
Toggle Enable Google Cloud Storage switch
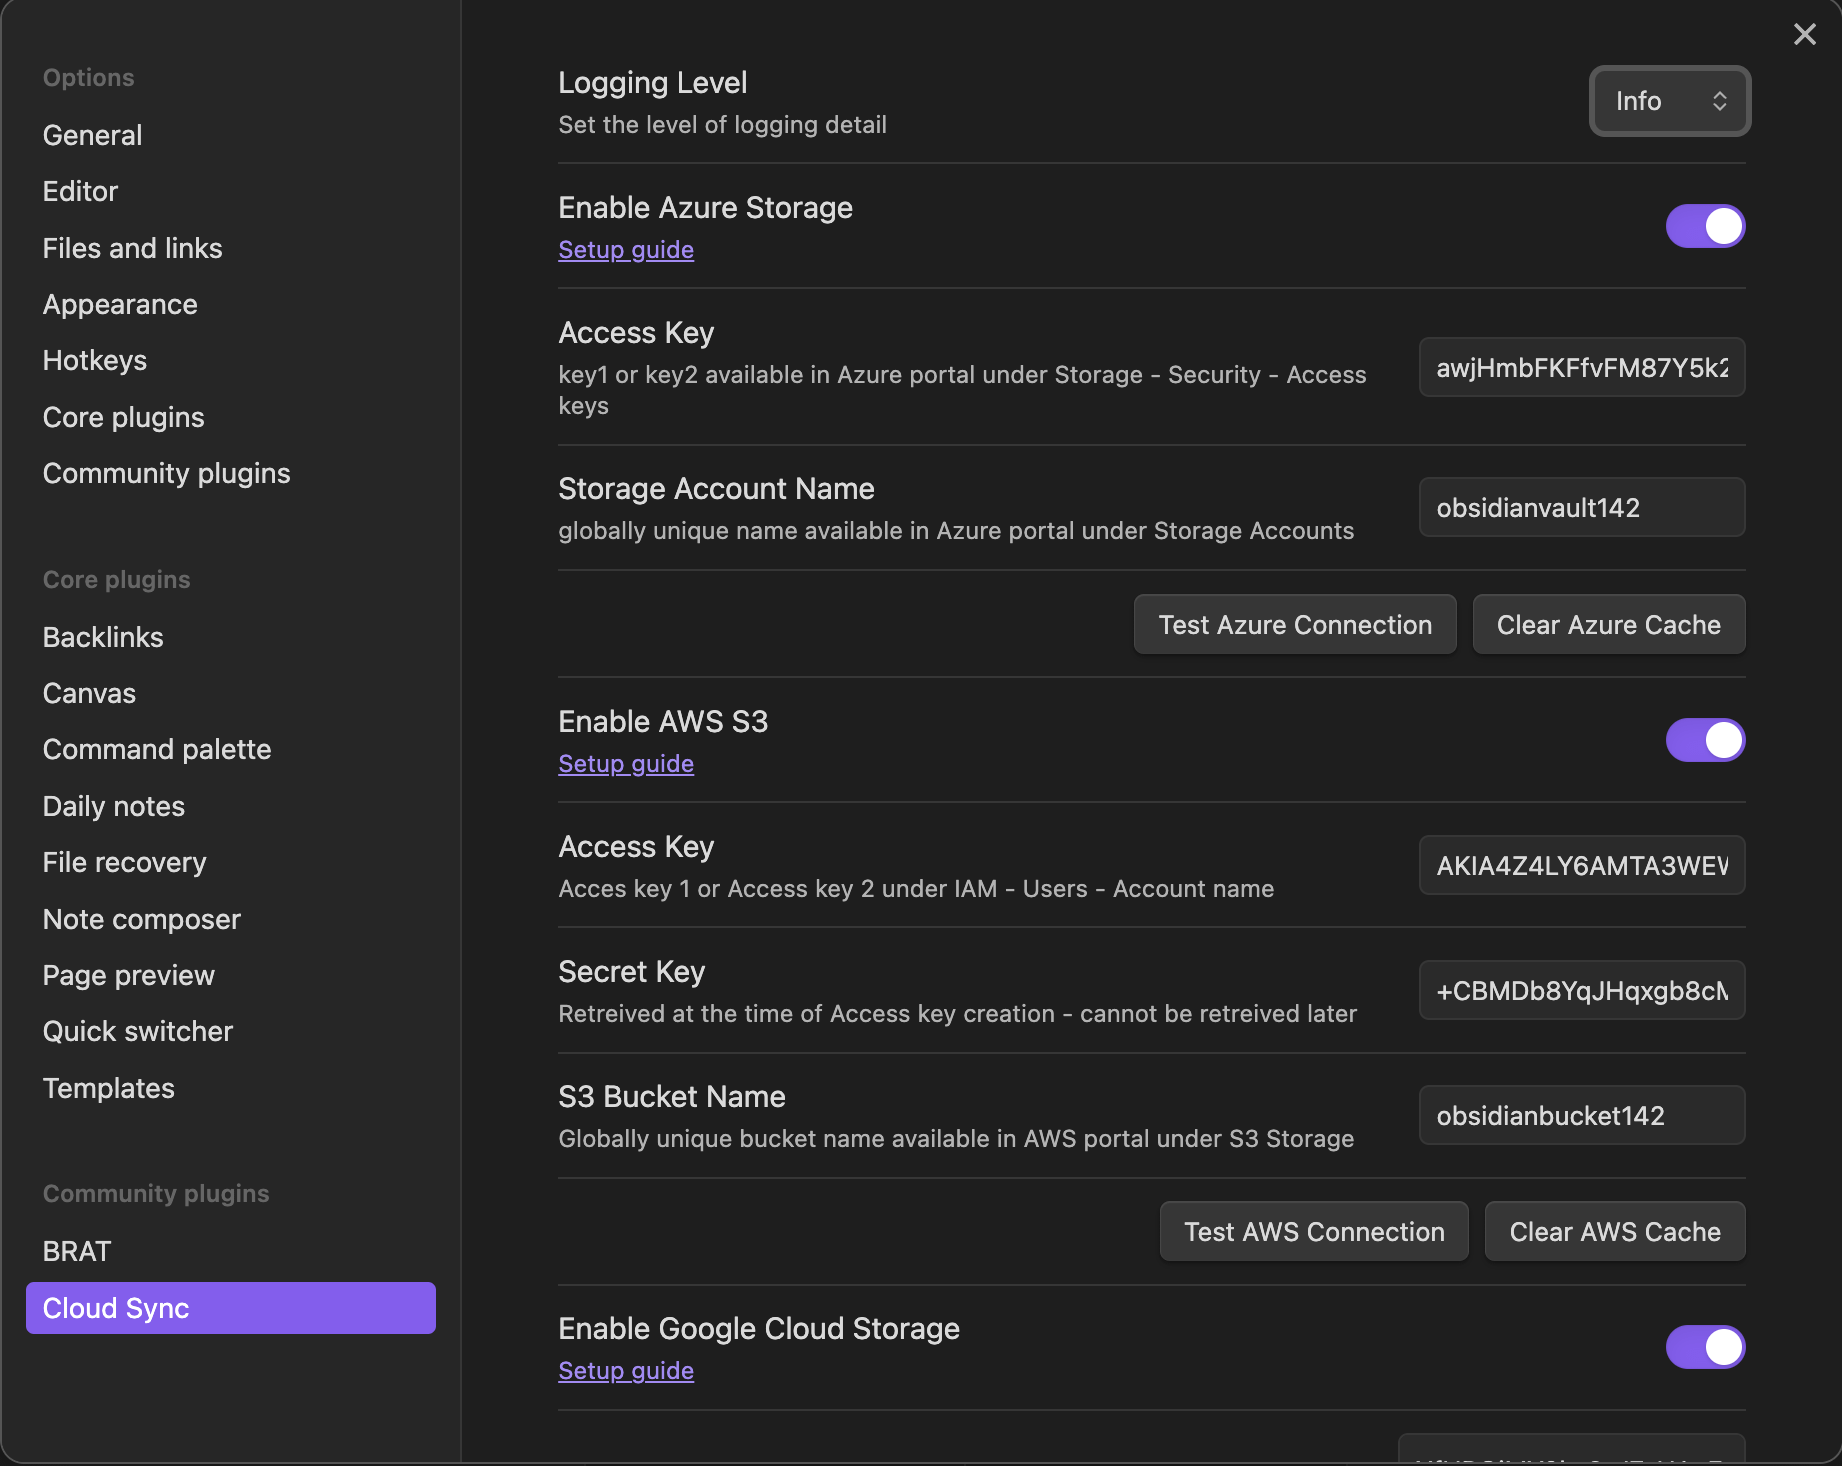pos(1705,1347)
